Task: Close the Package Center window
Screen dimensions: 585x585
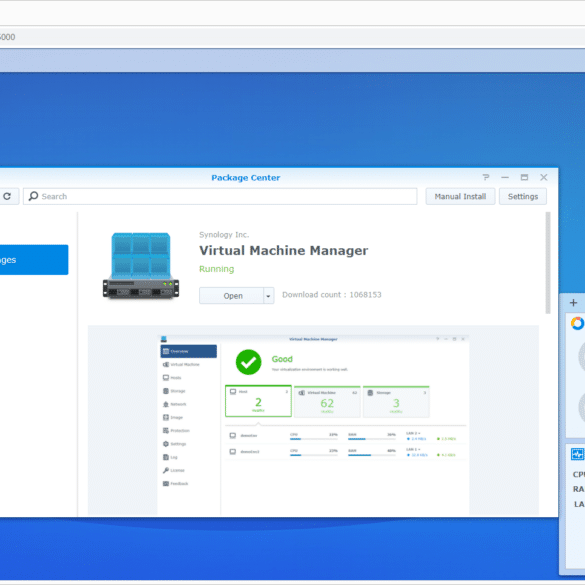Action: (544, 177)
